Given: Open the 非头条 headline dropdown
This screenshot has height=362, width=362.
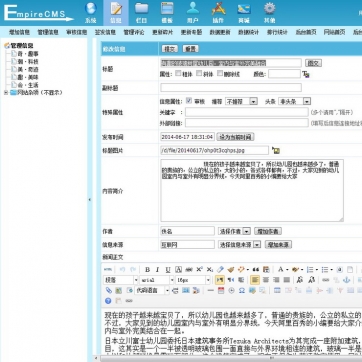Looking at the screenshot, I should coord(295,101).
